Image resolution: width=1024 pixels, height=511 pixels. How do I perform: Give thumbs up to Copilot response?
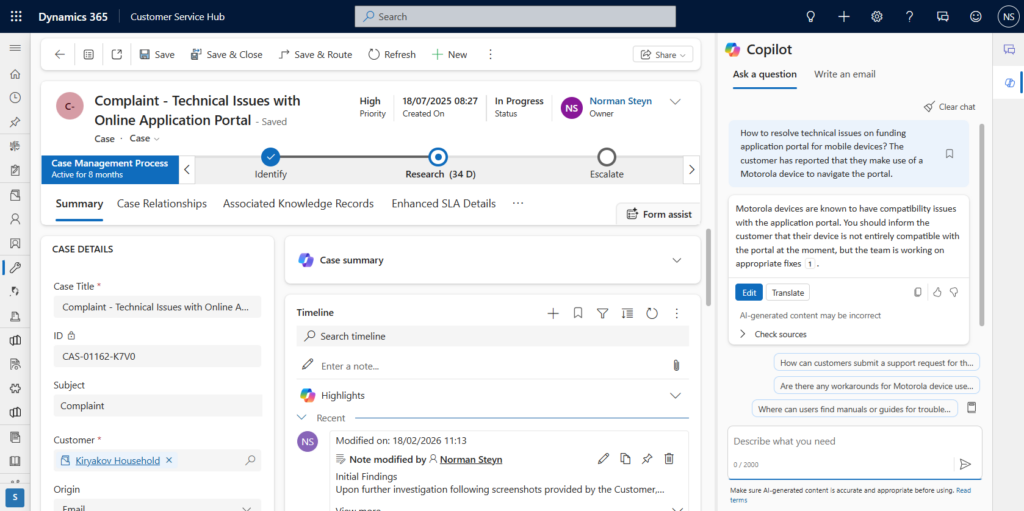click(x=937, y=292)
